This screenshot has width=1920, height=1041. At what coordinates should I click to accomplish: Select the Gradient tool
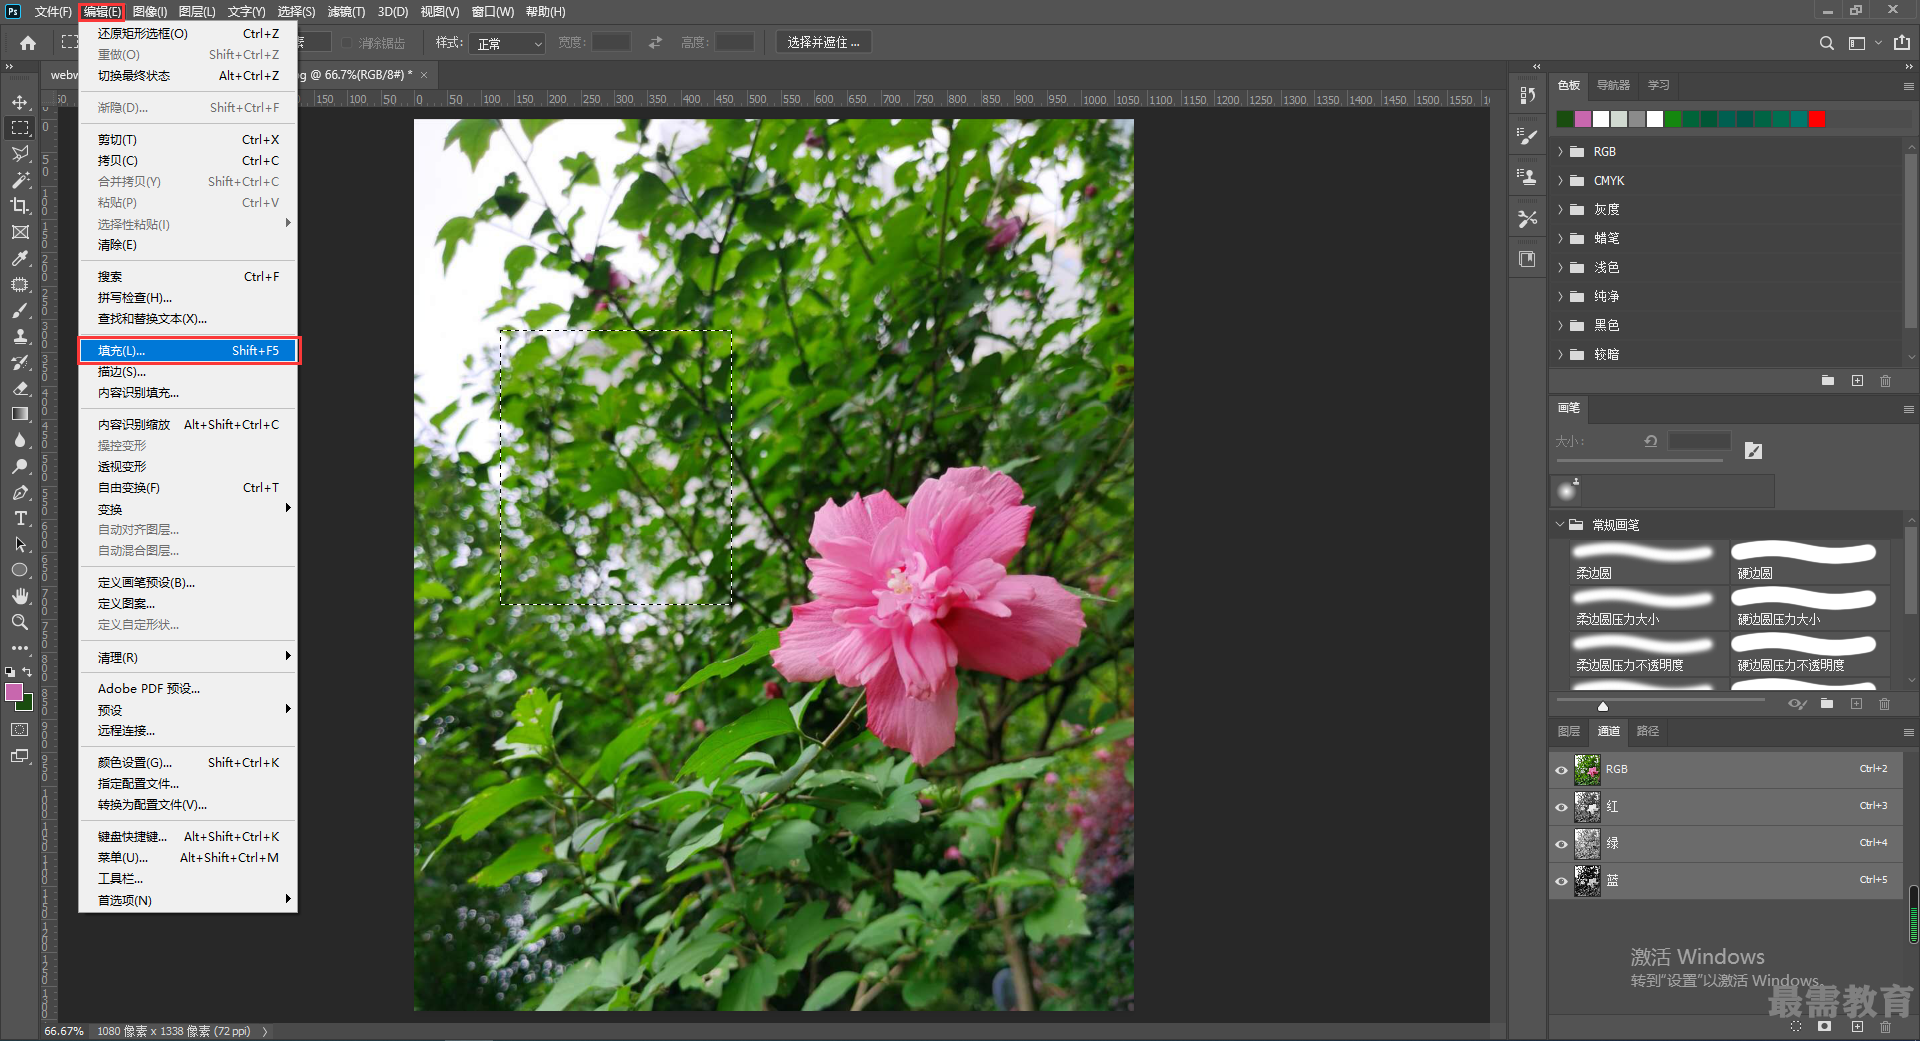click(20, 414)
